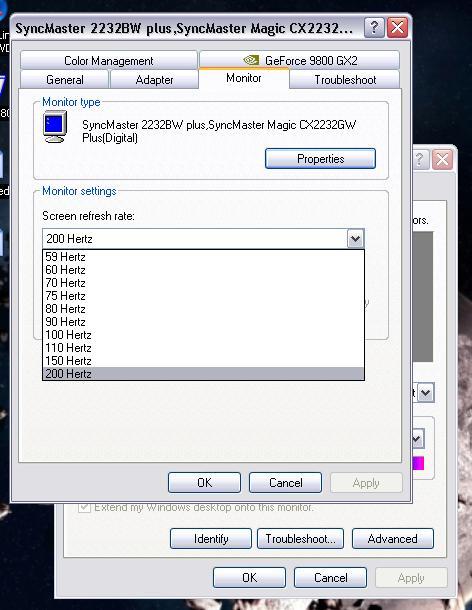The image size is (472, 610).
Task: Select 110 Hertz refresh rate
Action: pos(203,348)
